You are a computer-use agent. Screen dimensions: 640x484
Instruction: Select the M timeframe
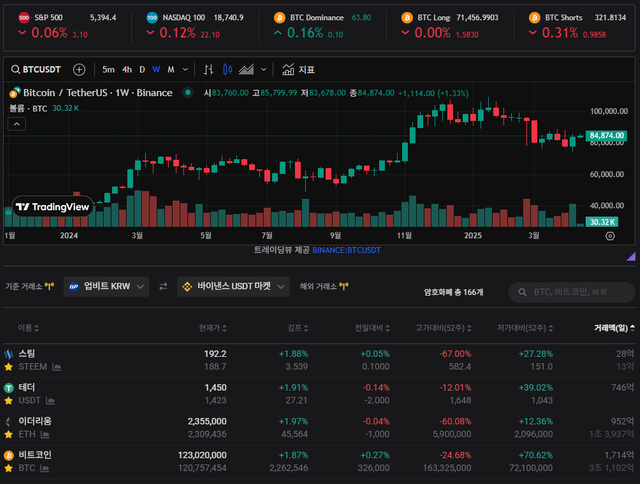pos(171,70)
